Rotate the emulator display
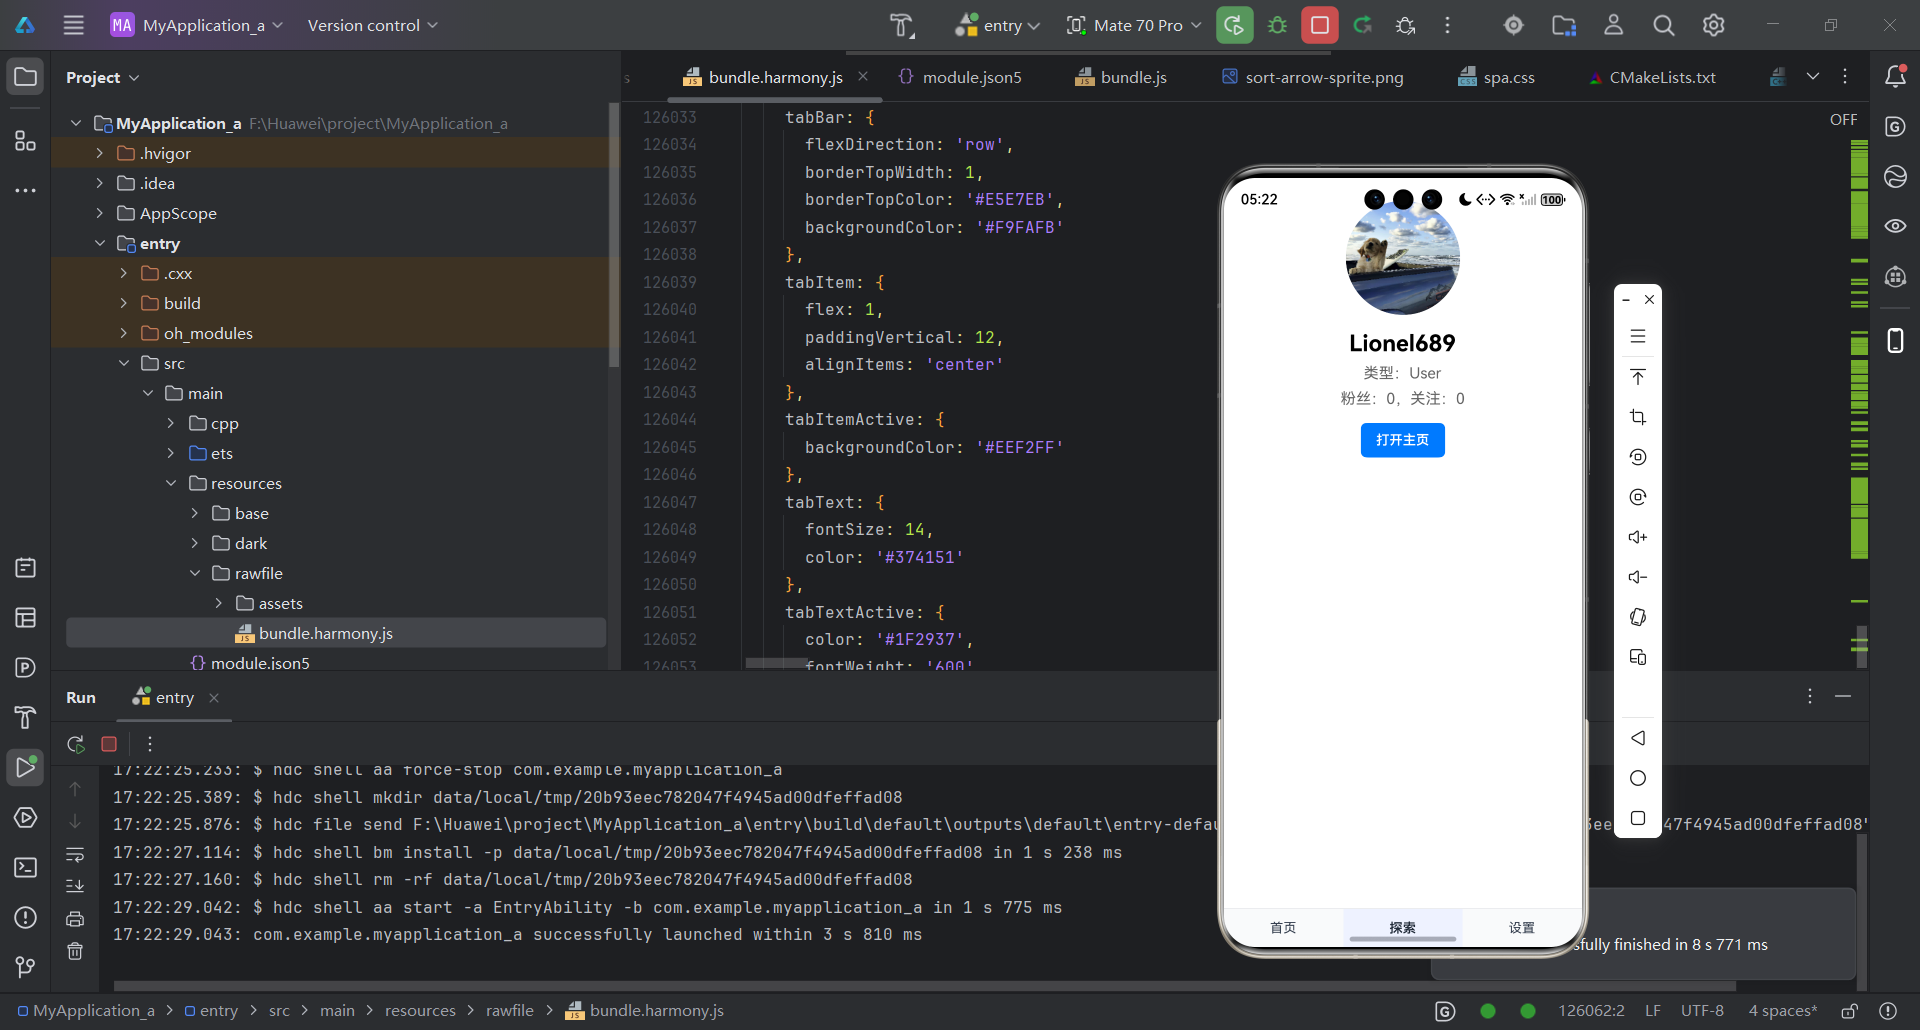 pyautogui.click(x=1638, y=457)
